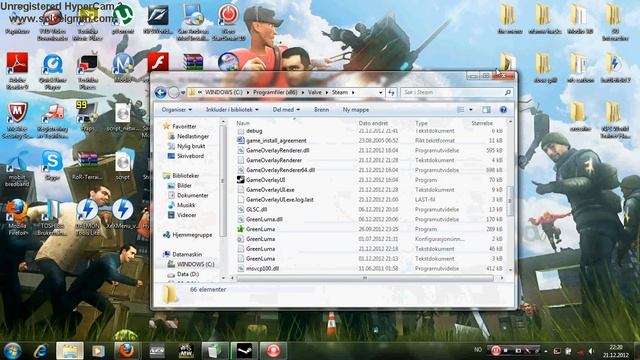
Task: Select the Mozilla Firefox desktop shortcut
Action: (x=17, y=218)
